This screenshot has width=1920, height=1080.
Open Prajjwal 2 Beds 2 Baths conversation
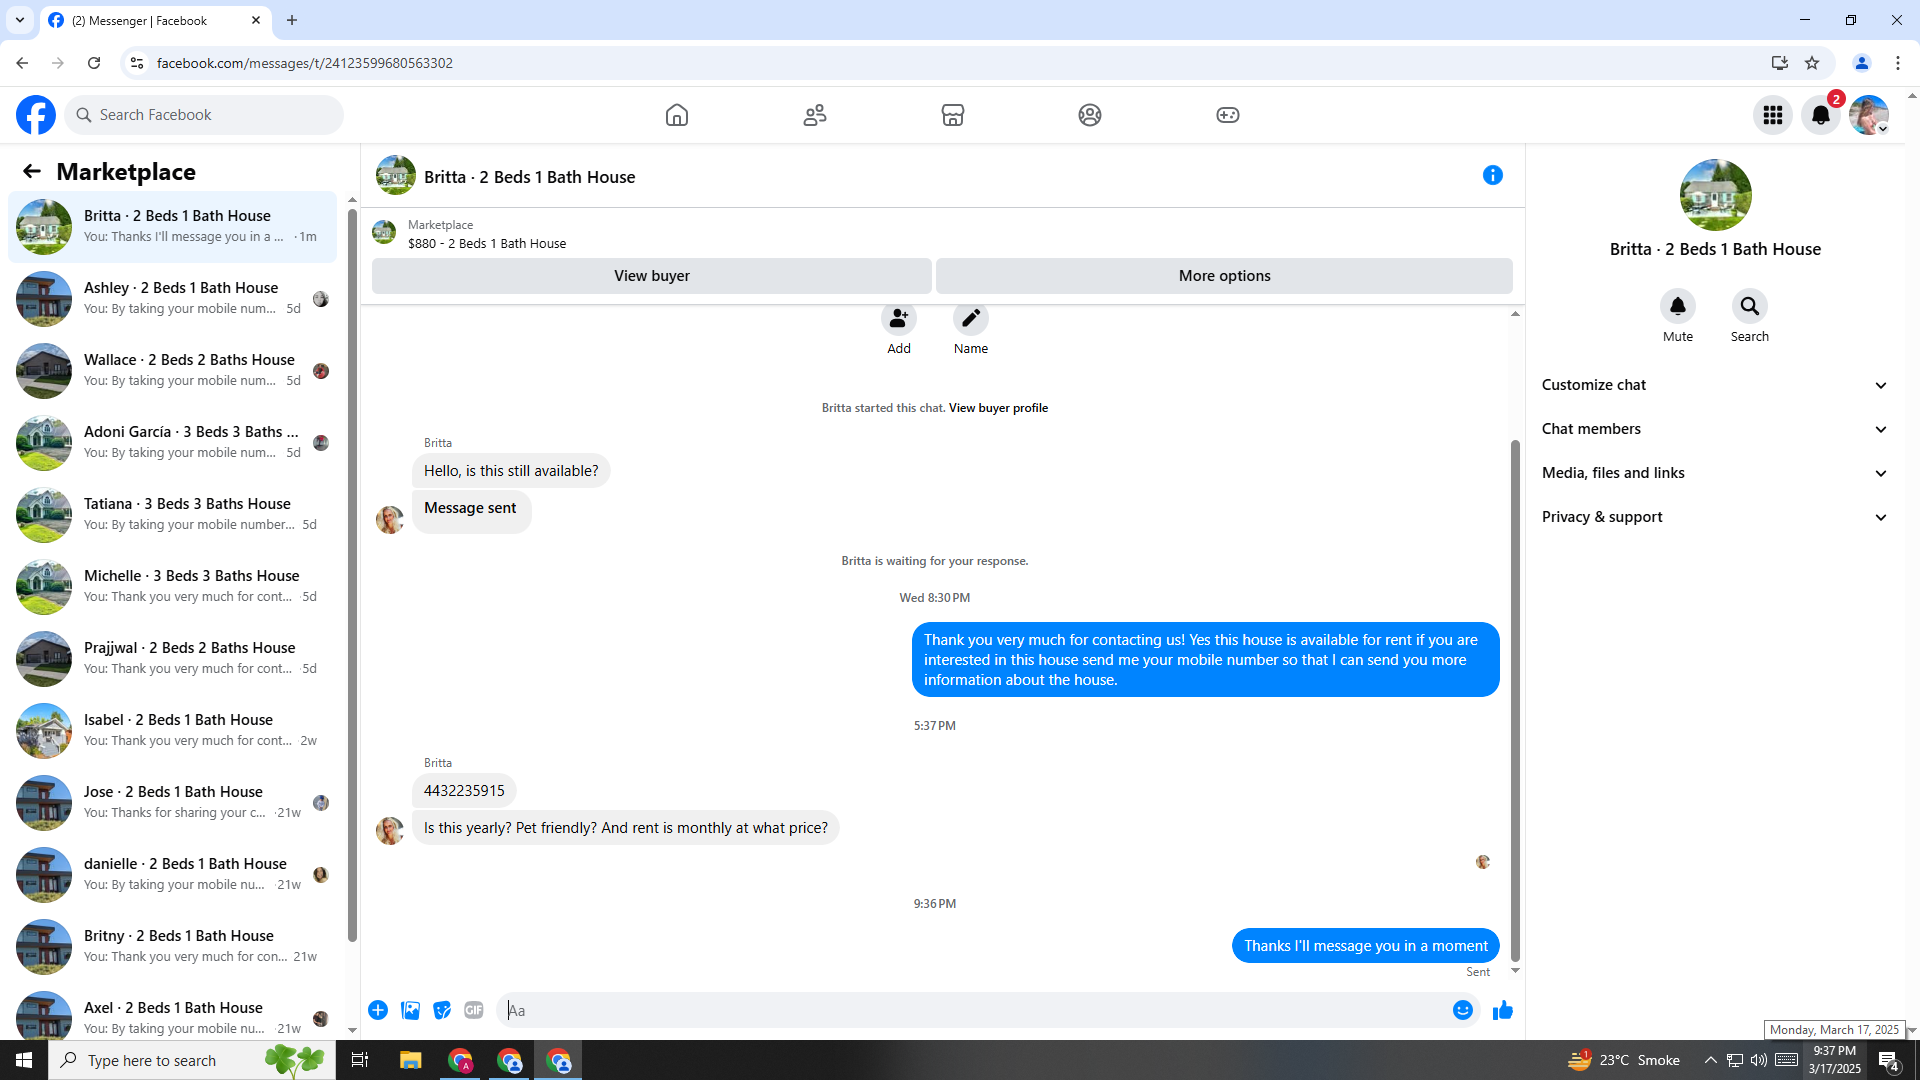tap(173, 659)
